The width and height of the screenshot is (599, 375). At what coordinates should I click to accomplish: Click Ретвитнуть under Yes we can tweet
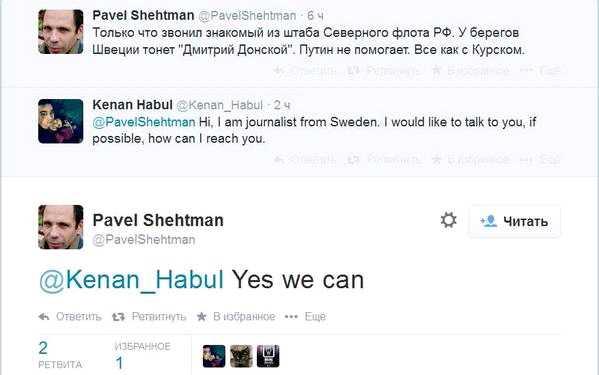tap(159, 317)
